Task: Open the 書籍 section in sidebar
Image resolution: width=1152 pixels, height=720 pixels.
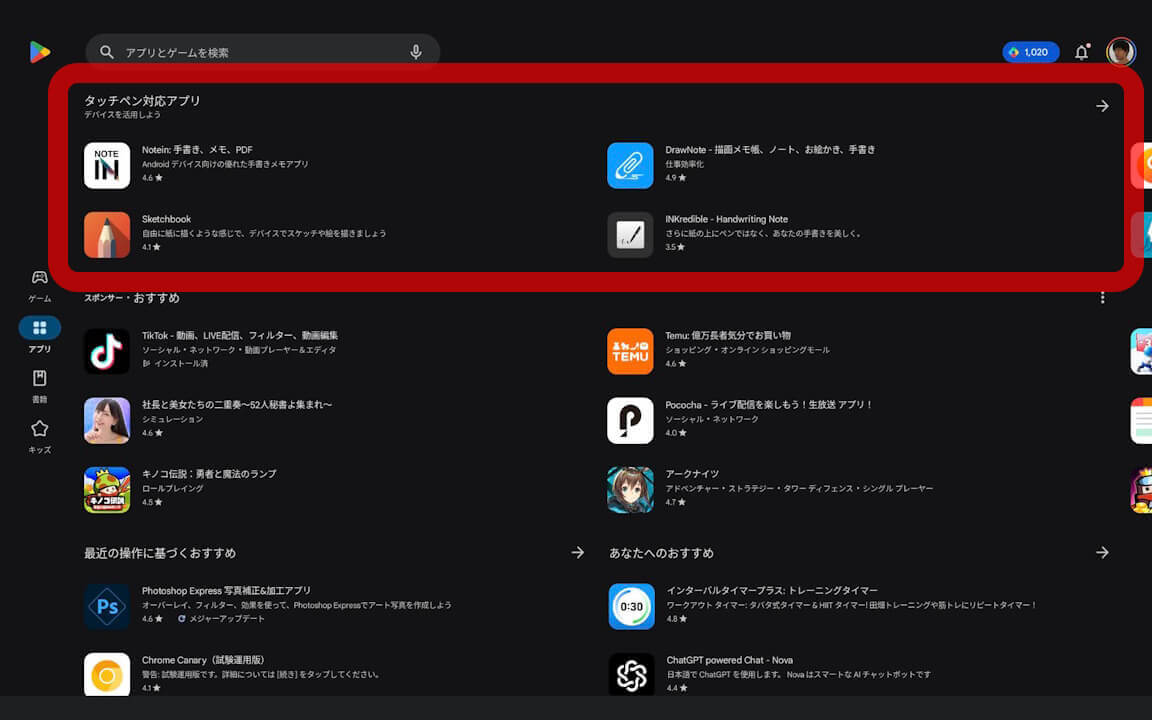Action: [x=38, y=385]
